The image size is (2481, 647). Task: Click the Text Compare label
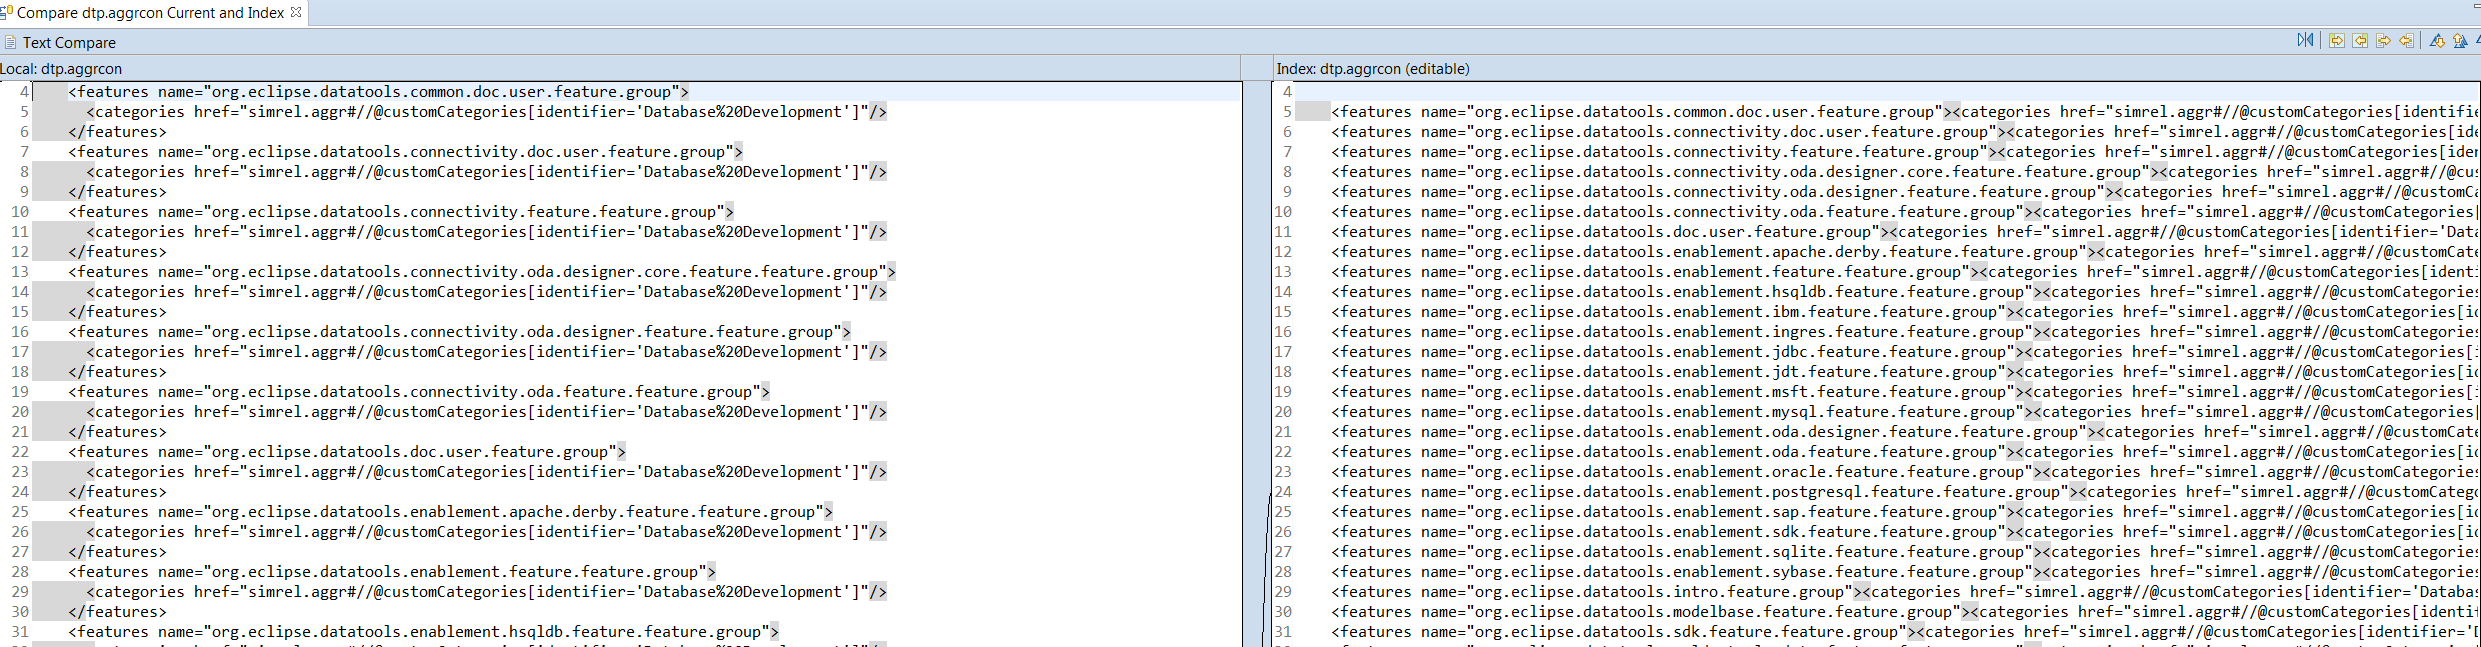[69, 42]
